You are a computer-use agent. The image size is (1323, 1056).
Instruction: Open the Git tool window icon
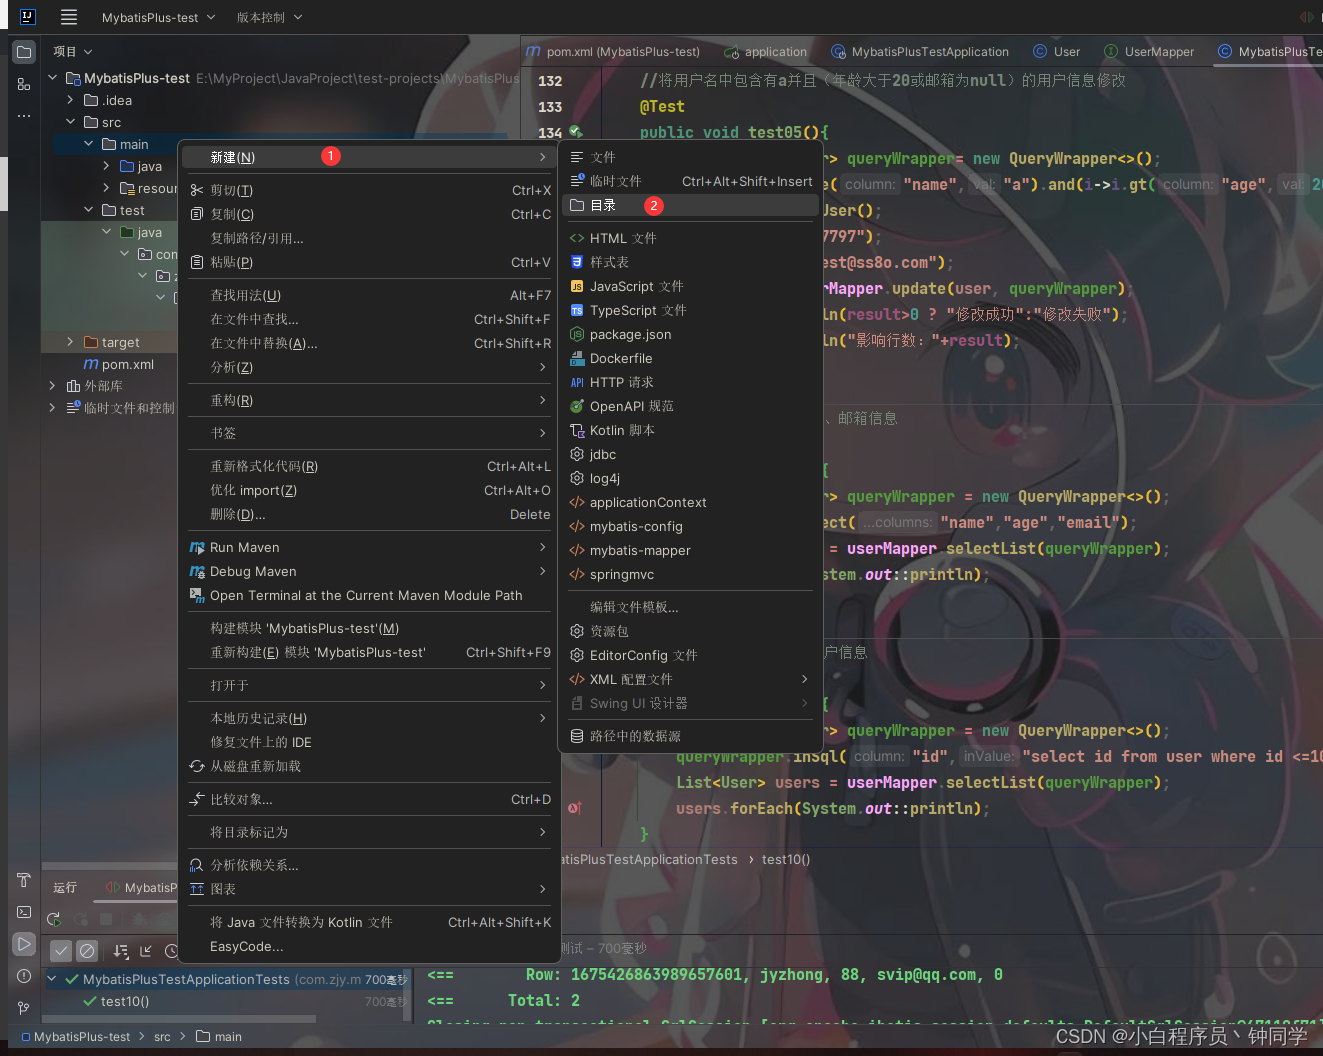point(24,1008)
